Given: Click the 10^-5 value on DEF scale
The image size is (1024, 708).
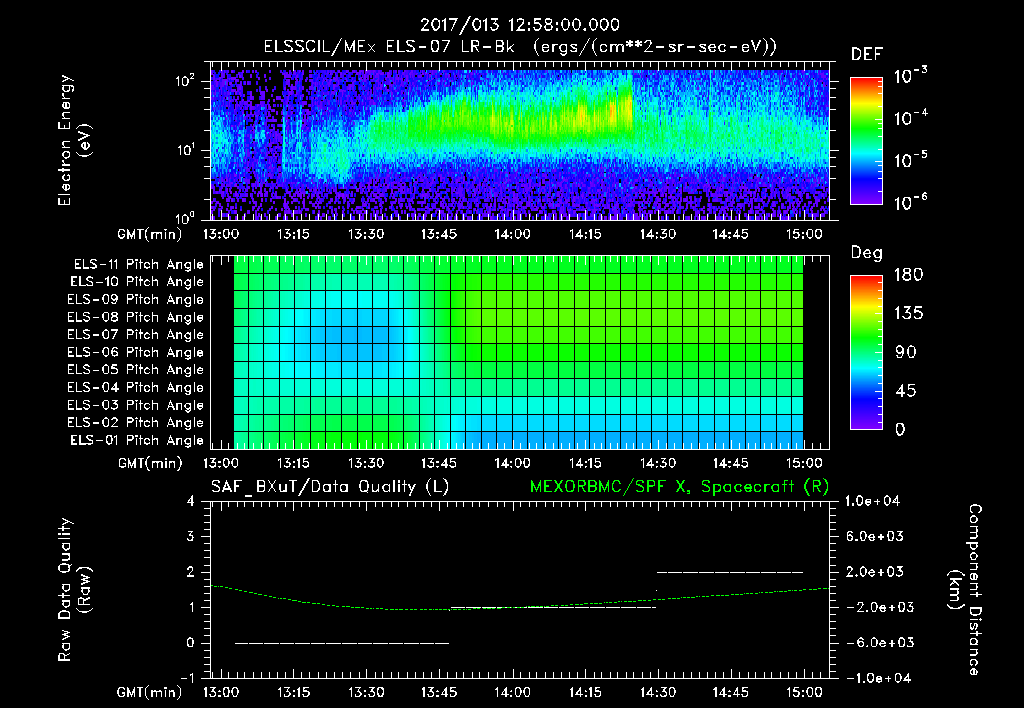Looking at the screenshot, I should 910,159.
